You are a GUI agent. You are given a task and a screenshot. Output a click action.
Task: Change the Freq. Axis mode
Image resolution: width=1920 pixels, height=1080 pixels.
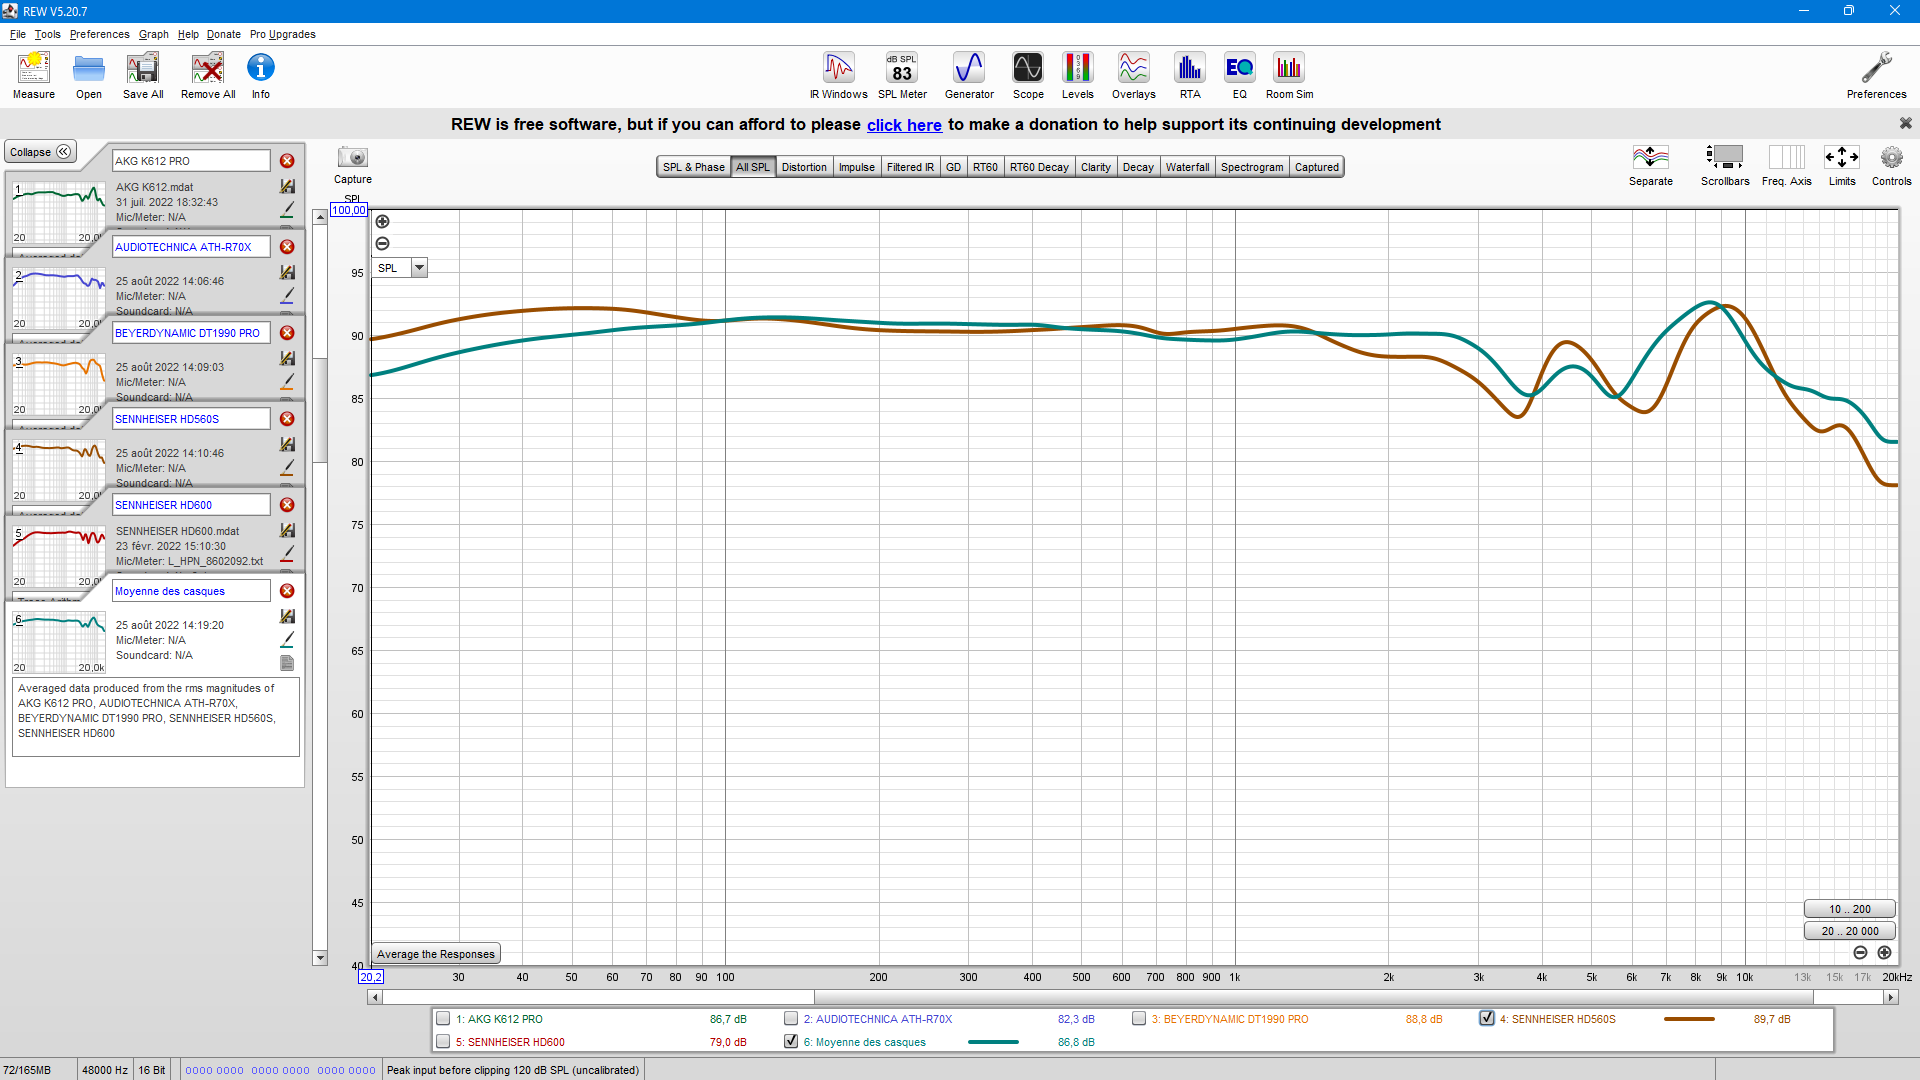[1786, 165]
